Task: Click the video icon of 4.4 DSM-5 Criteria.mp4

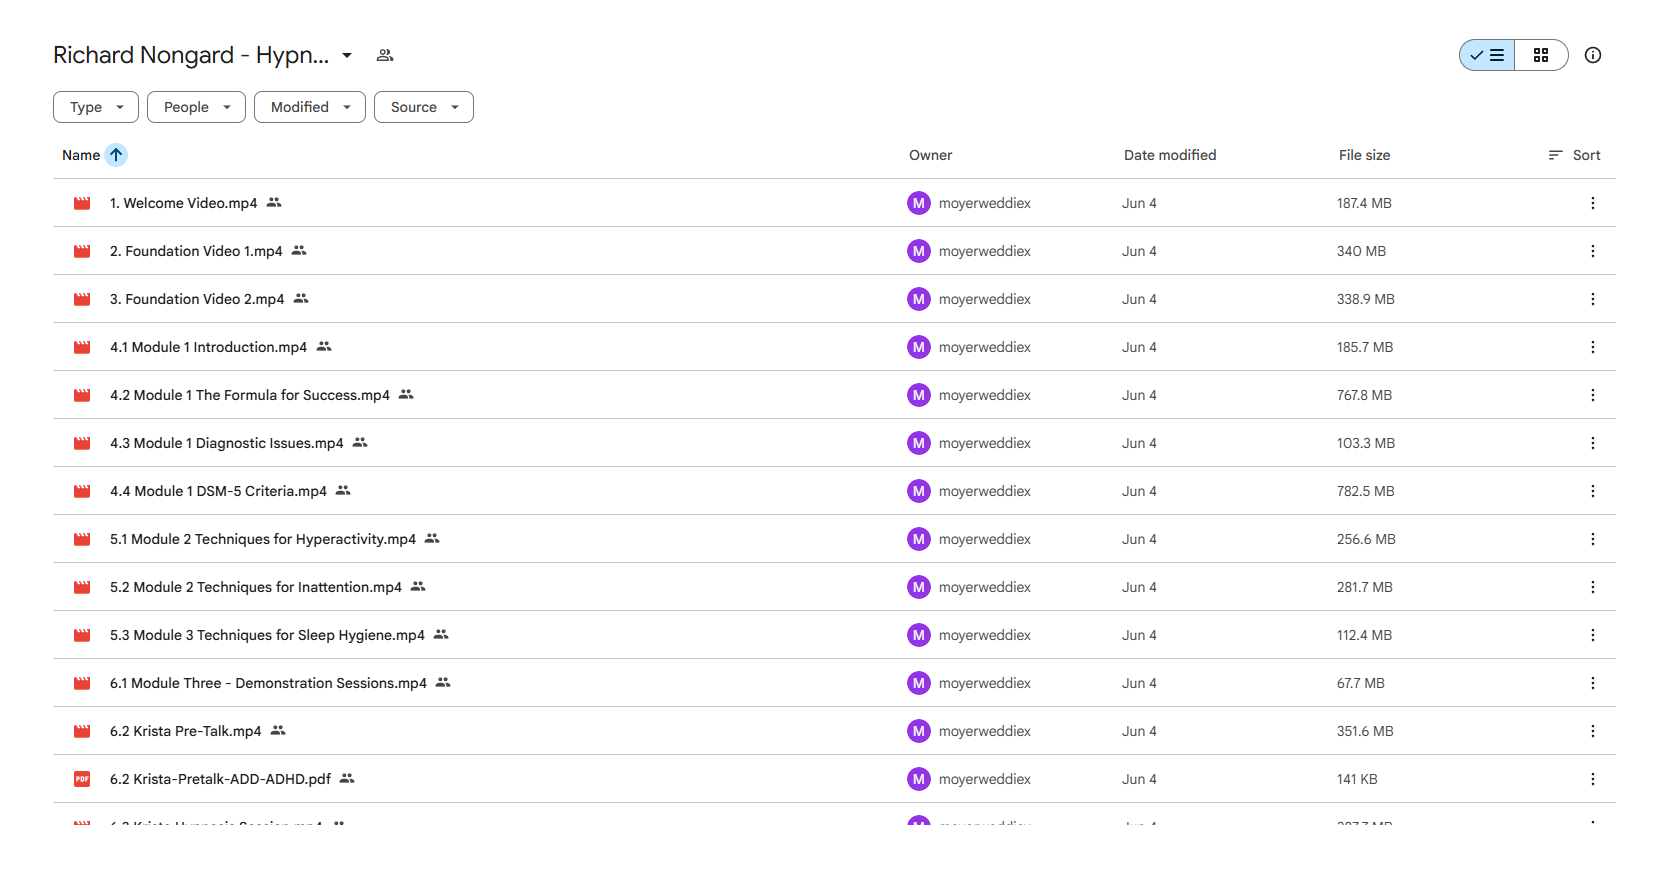Action: (x=82, y=491)
